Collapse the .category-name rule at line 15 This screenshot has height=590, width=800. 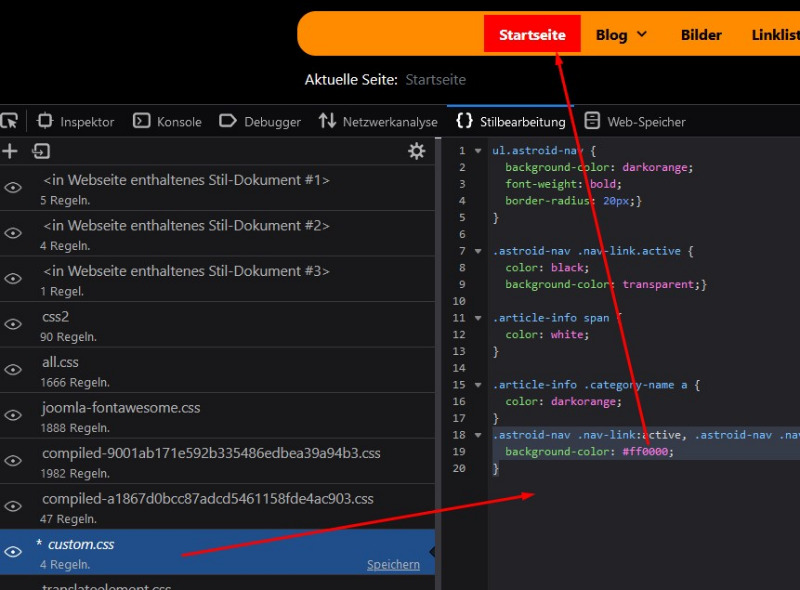478,385
